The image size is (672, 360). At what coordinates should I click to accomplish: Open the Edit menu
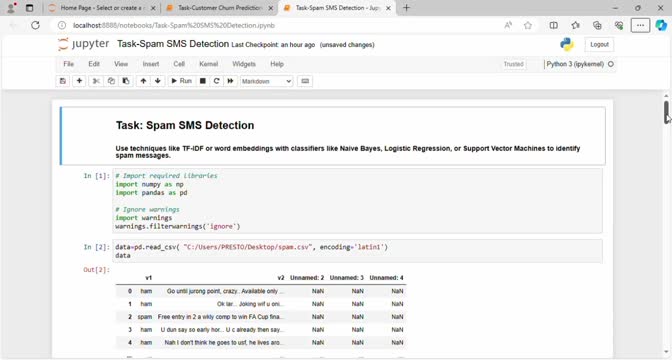tap(94, 64)
